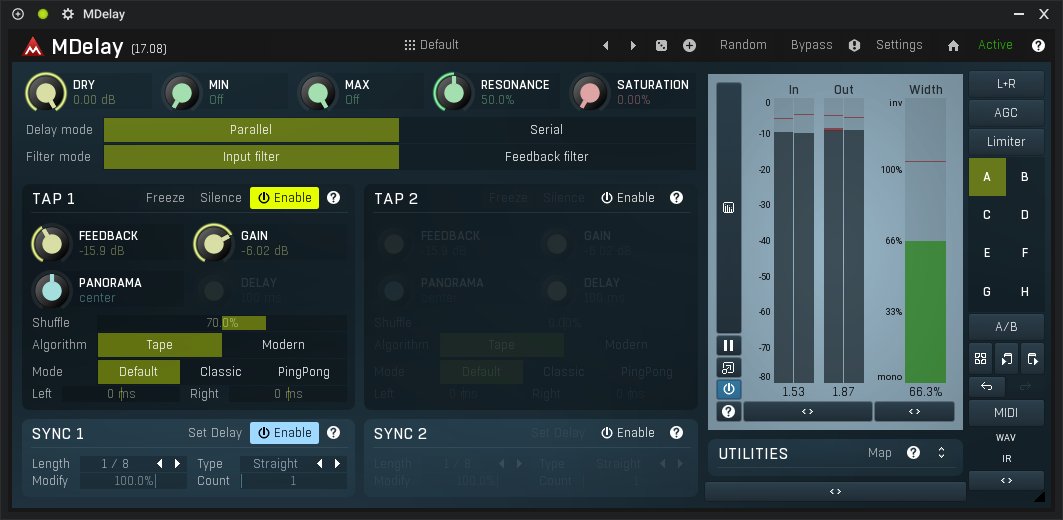Screen dimensions: 1063x520
Task: Open Sync 1 help icon
Action: (334, 433)
